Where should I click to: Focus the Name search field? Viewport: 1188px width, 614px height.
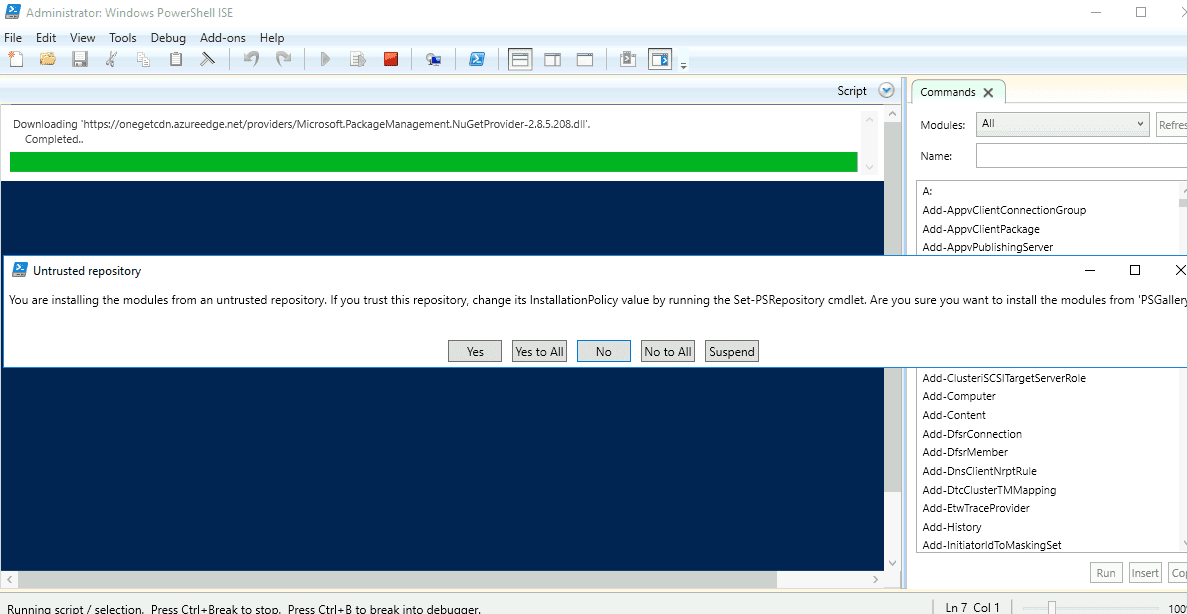click(x=1082, y=155)
